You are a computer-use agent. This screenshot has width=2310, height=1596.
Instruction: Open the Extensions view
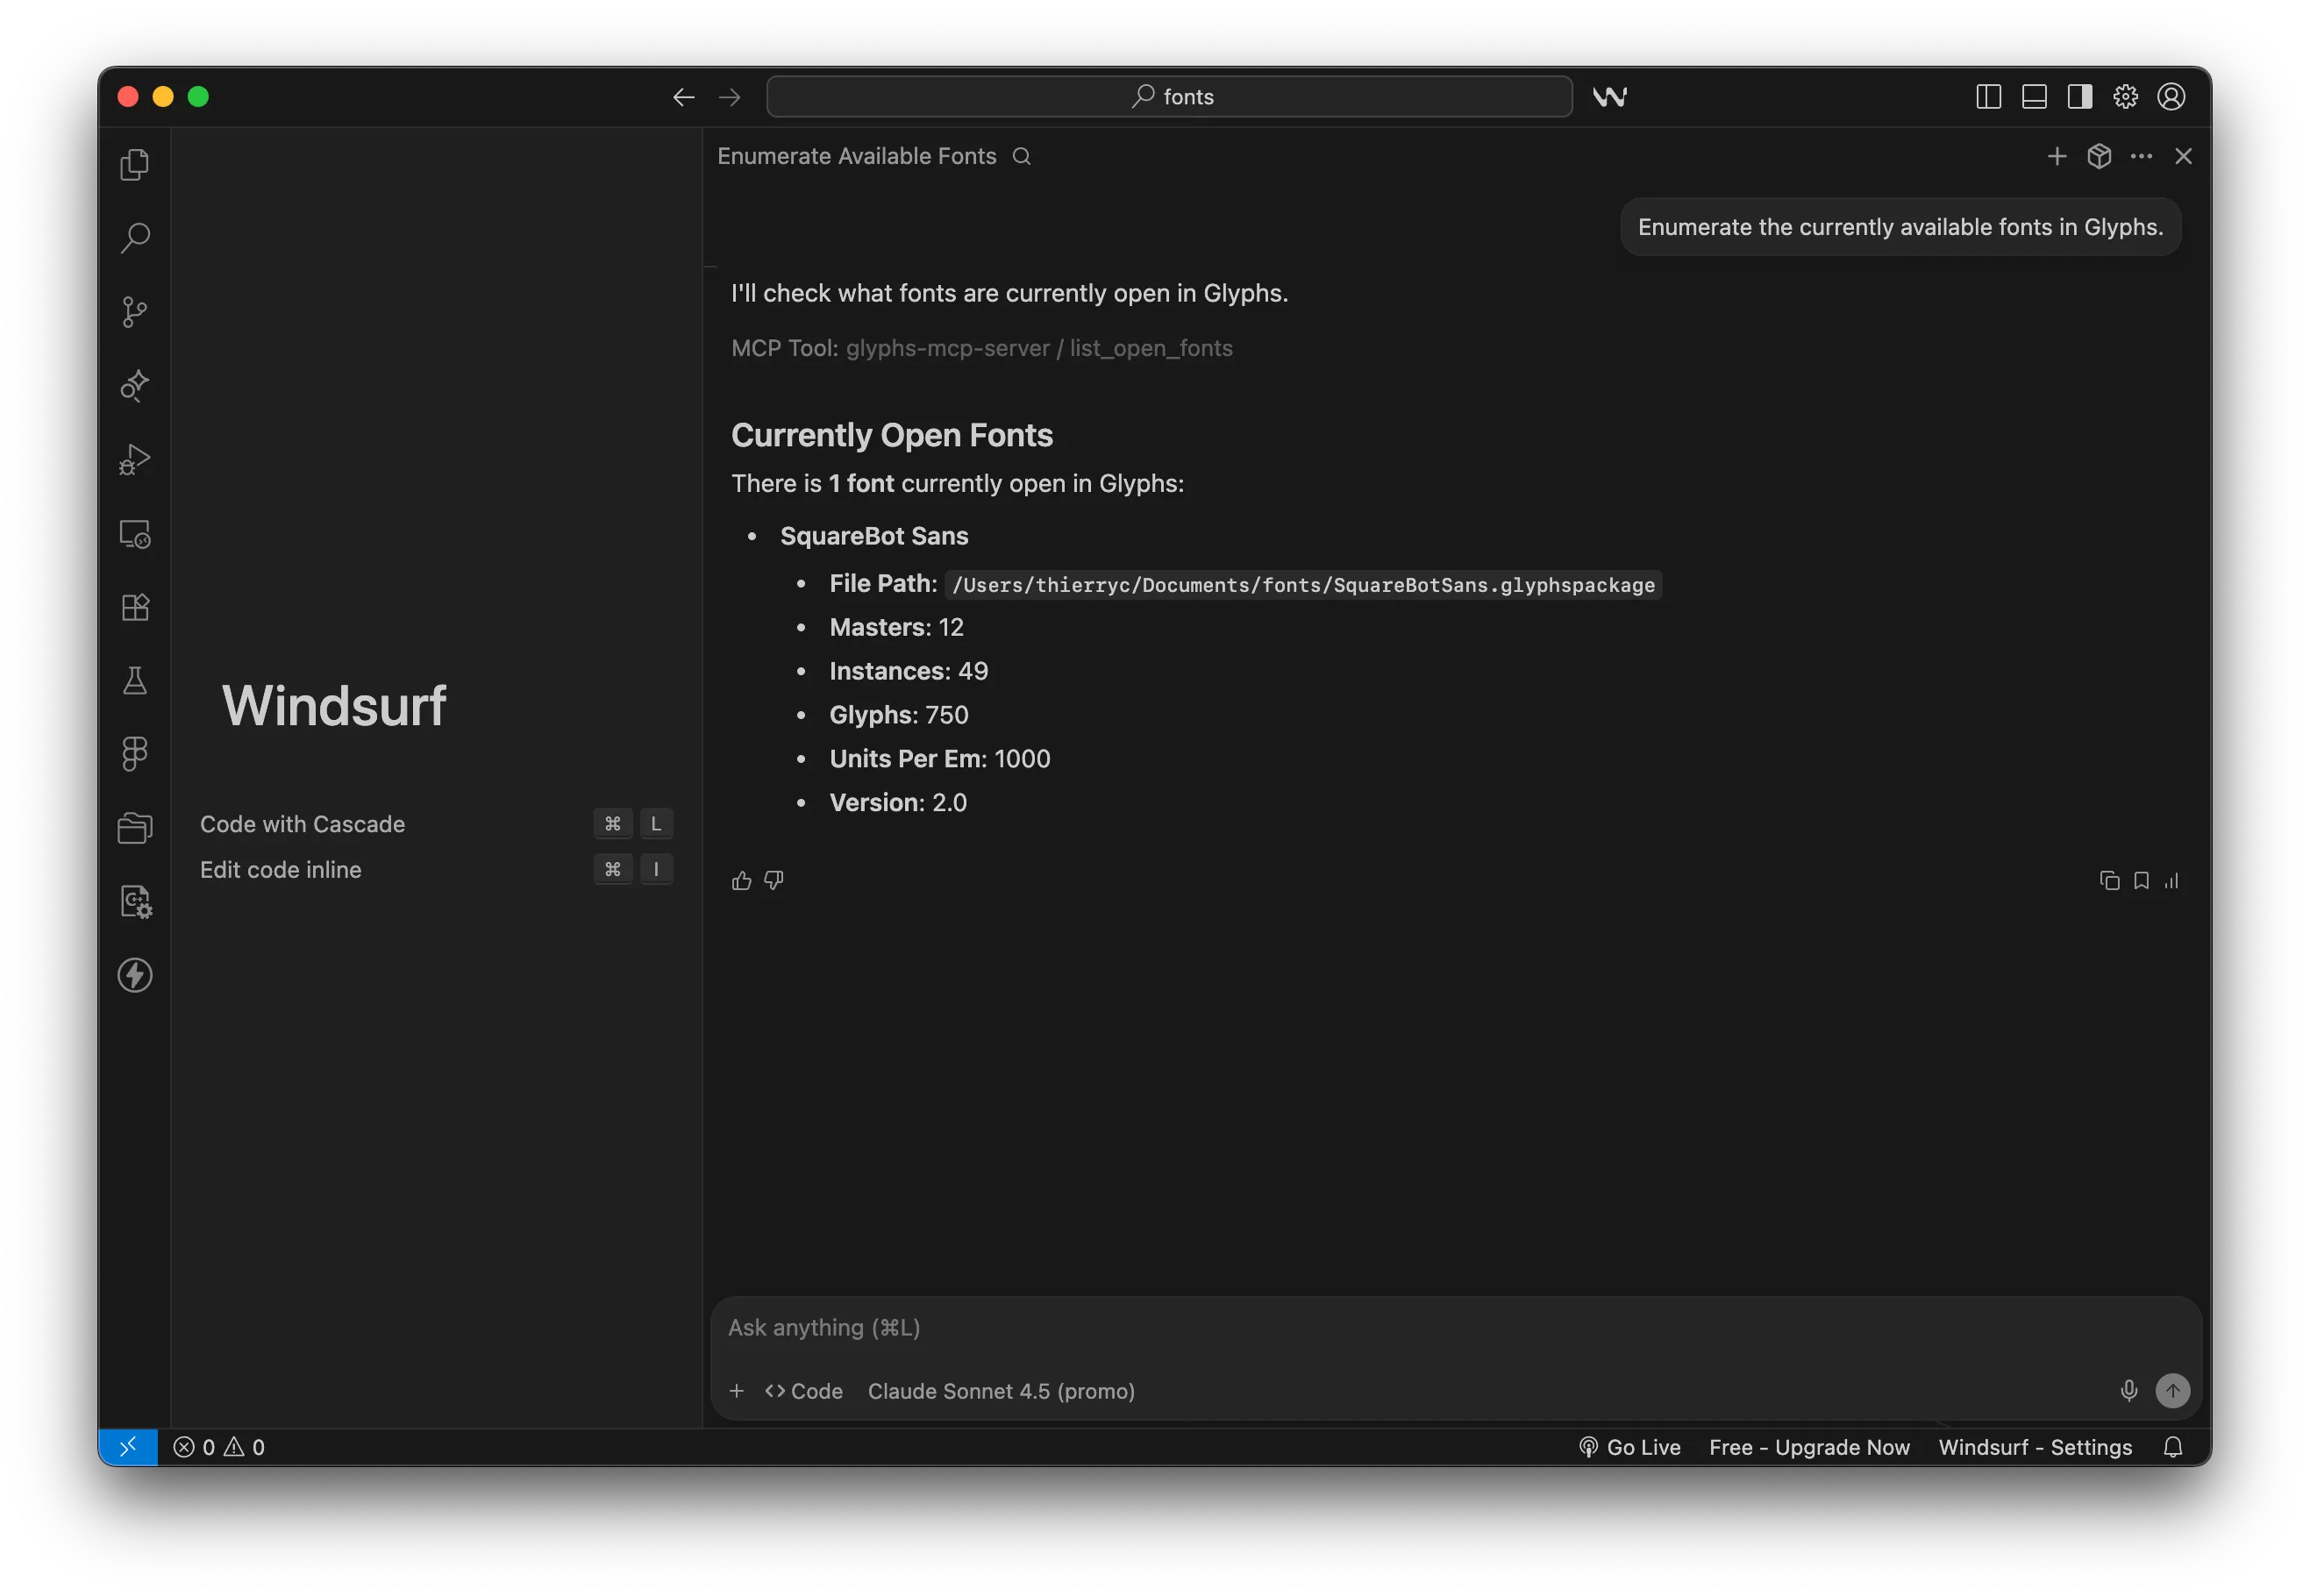(134, 607)
